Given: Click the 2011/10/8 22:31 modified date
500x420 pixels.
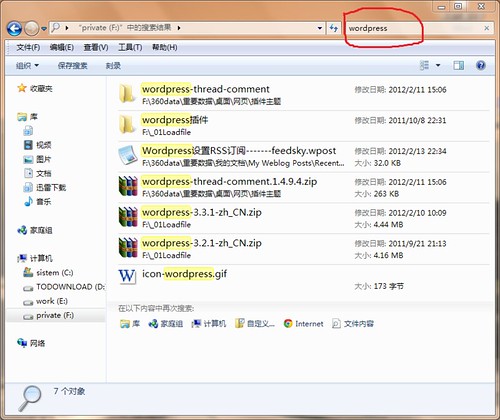Looking at the screenshot, I should point(417,120).
